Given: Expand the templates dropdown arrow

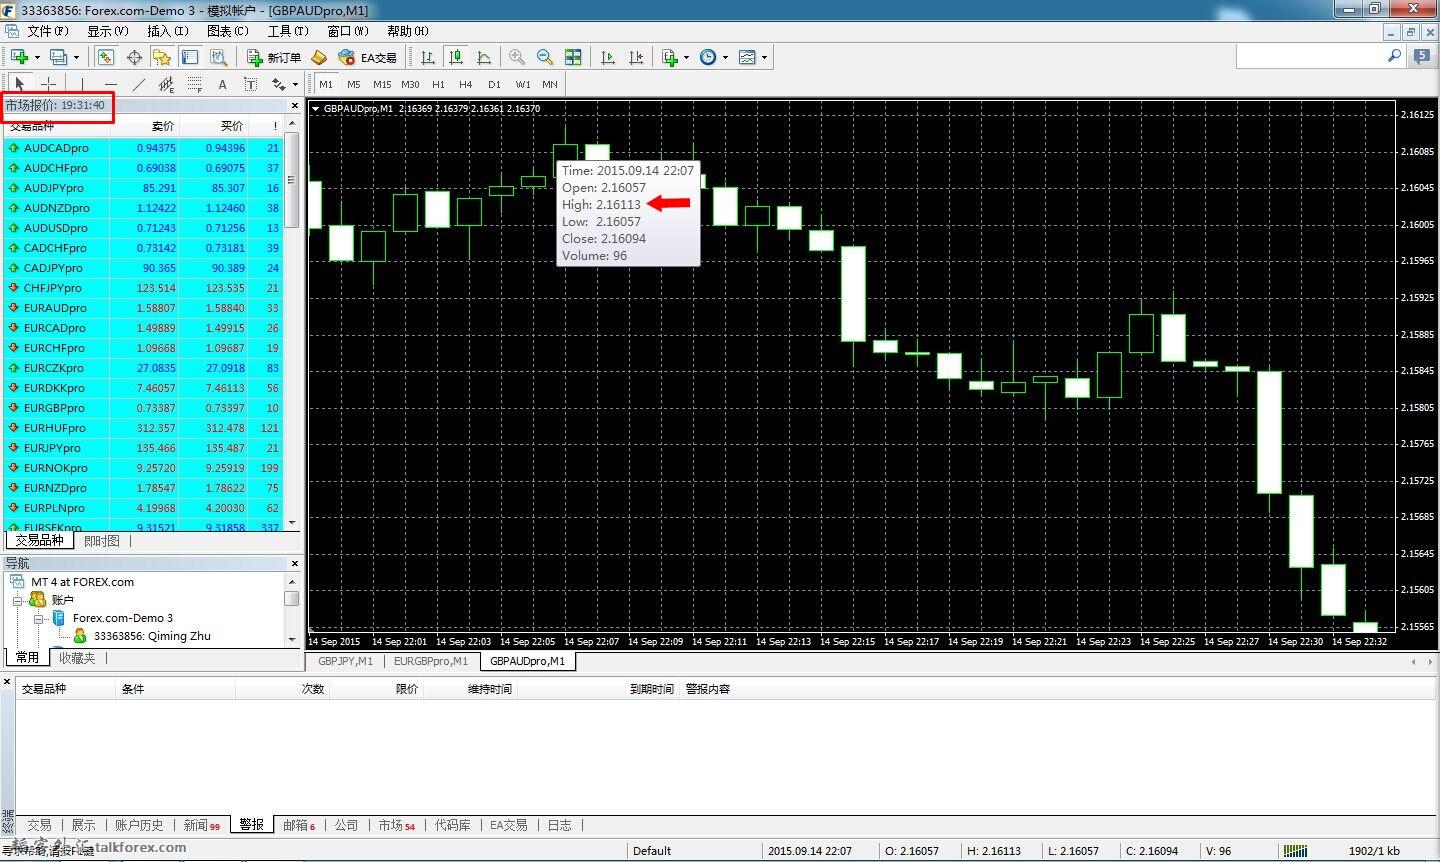Looking at the screenshot, I should pos(764,57).
